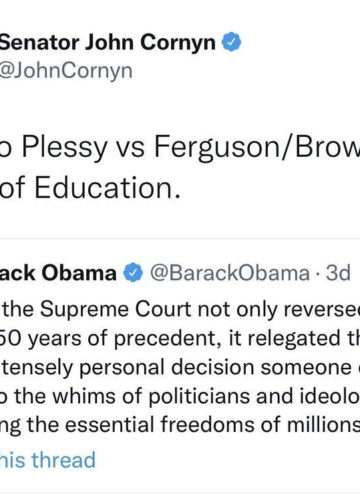
Task: Click the 'whims of politicians' line
Action: click(x=180, y=396)
